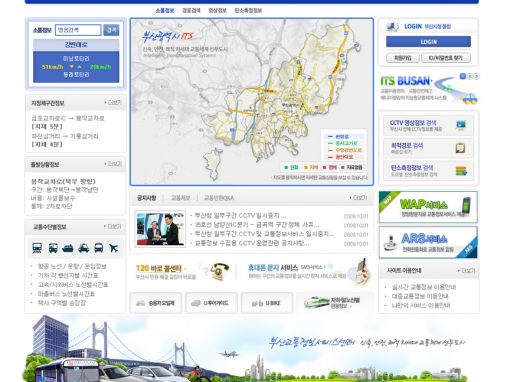The width and height of the screenshot is (510, 382).
Task: Switch to the 교통민원Q&A tab
Action: (x=219, y=198)
